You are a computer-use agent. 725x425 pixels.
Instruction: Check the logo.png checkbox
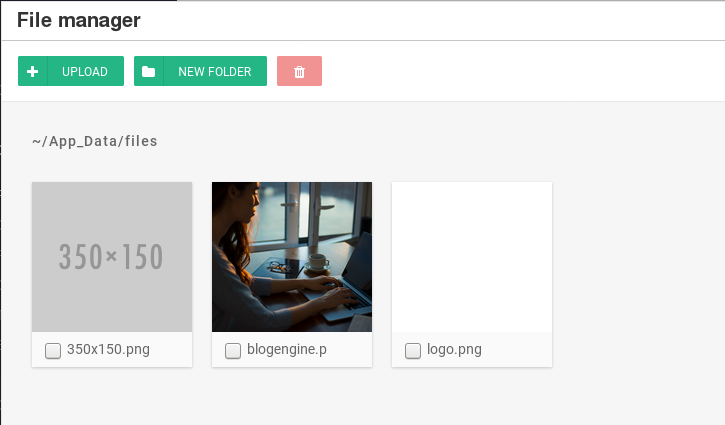coord(413,351)
